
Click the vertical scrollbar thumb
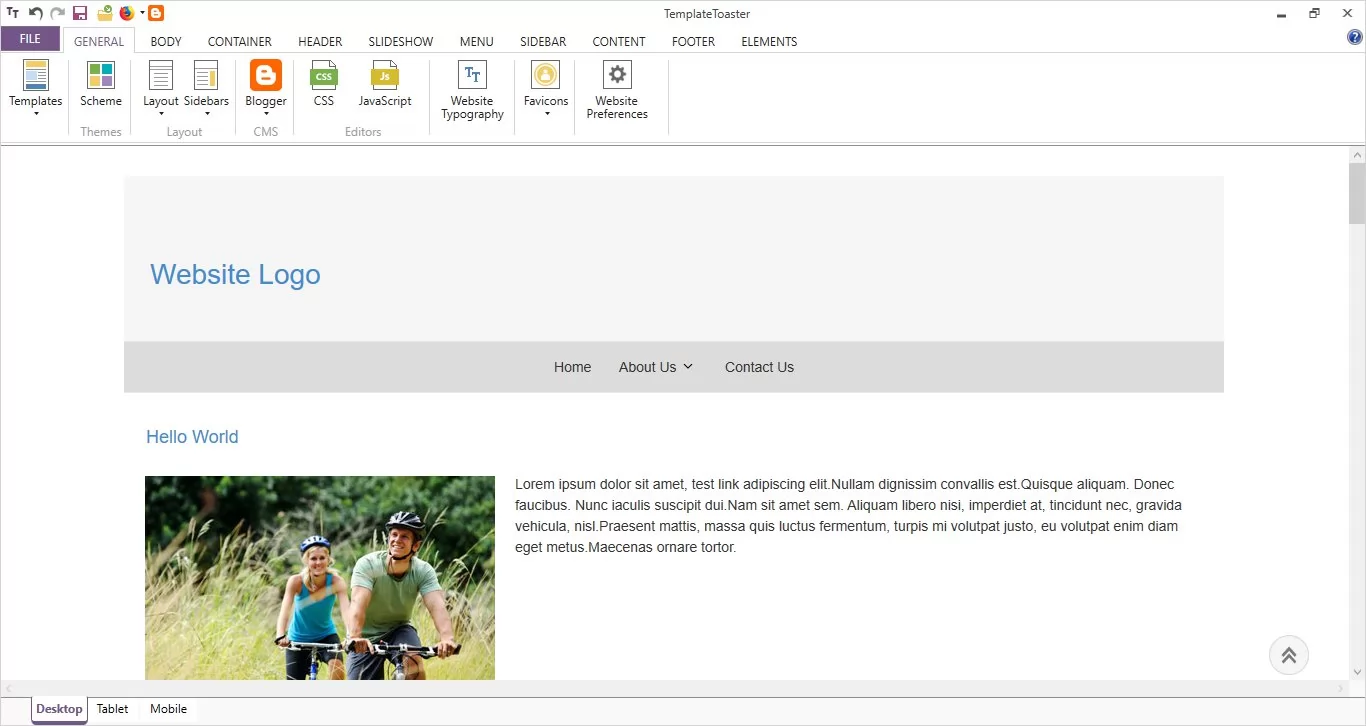[x=1357, y=192]
